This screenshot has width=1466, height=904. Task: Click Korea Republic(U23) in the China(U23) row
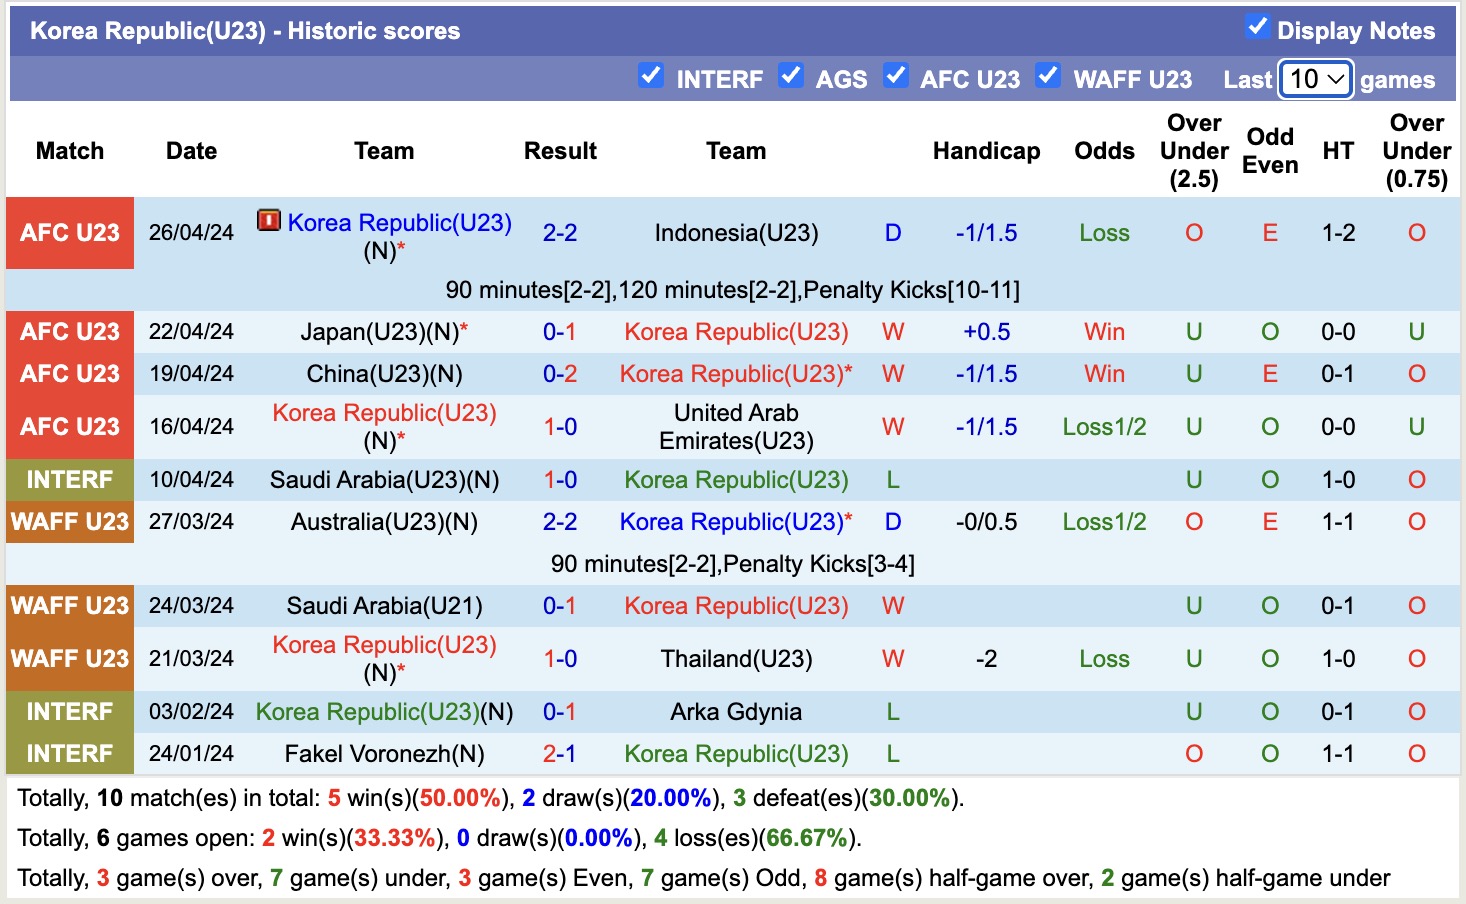pos(731,374)
